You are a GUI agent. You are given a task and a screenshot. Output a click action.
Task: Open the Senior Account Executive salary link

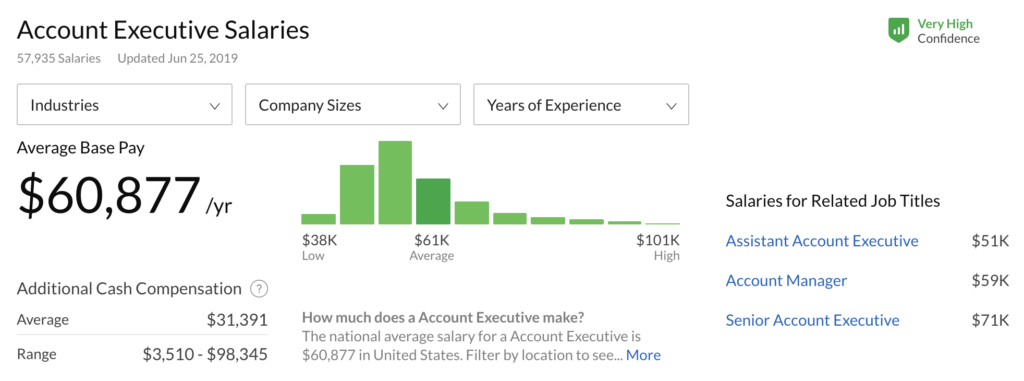812,321
